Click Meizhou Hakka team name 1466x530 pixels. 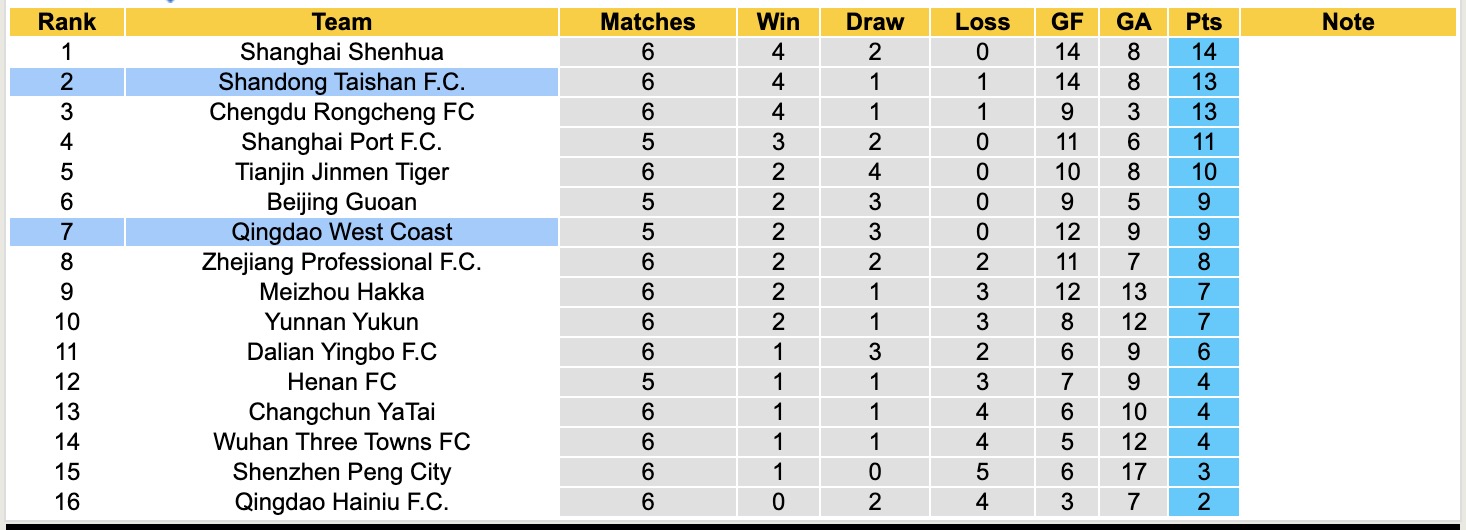341,292
